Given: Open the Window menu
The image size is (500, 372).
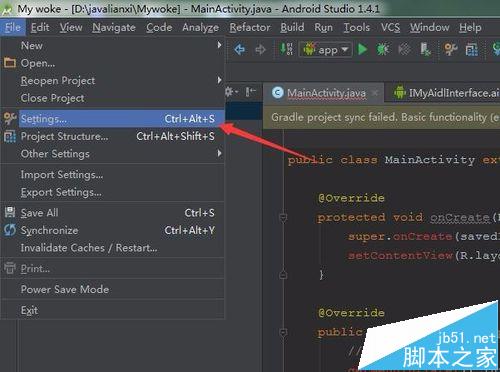Looking at the screenshot, I should tap(429, 27).
